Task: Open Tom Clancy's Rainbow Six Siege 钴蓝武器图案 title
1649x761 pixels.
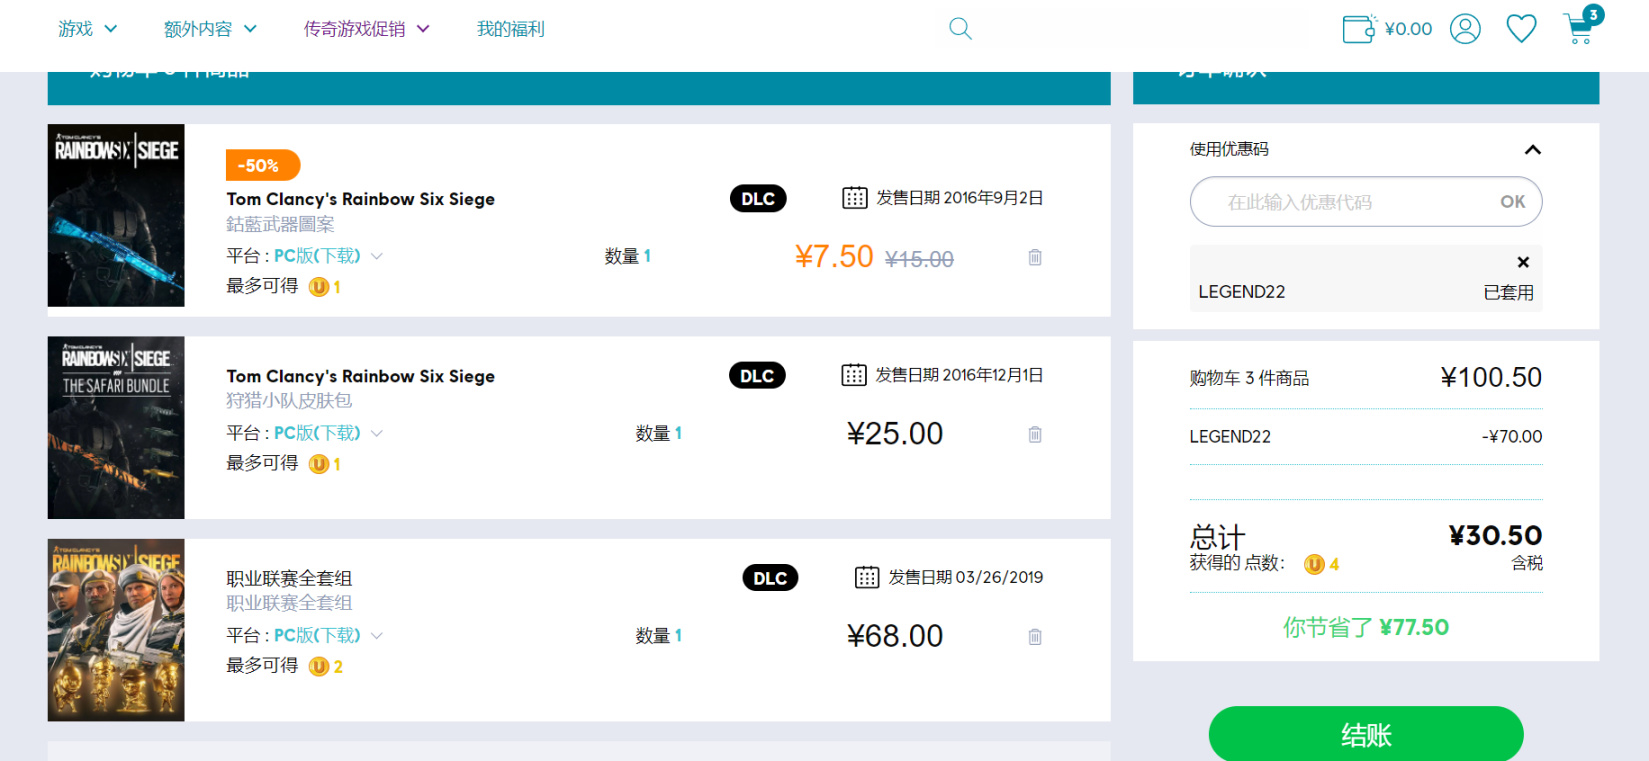Action: 360,199
